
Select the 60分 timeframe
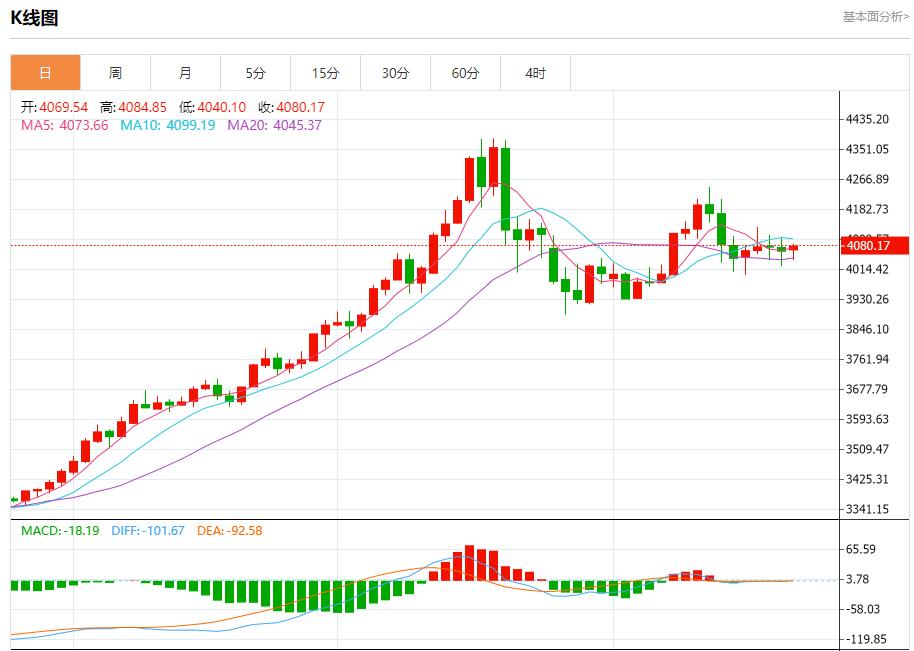(x=467, y=72)
